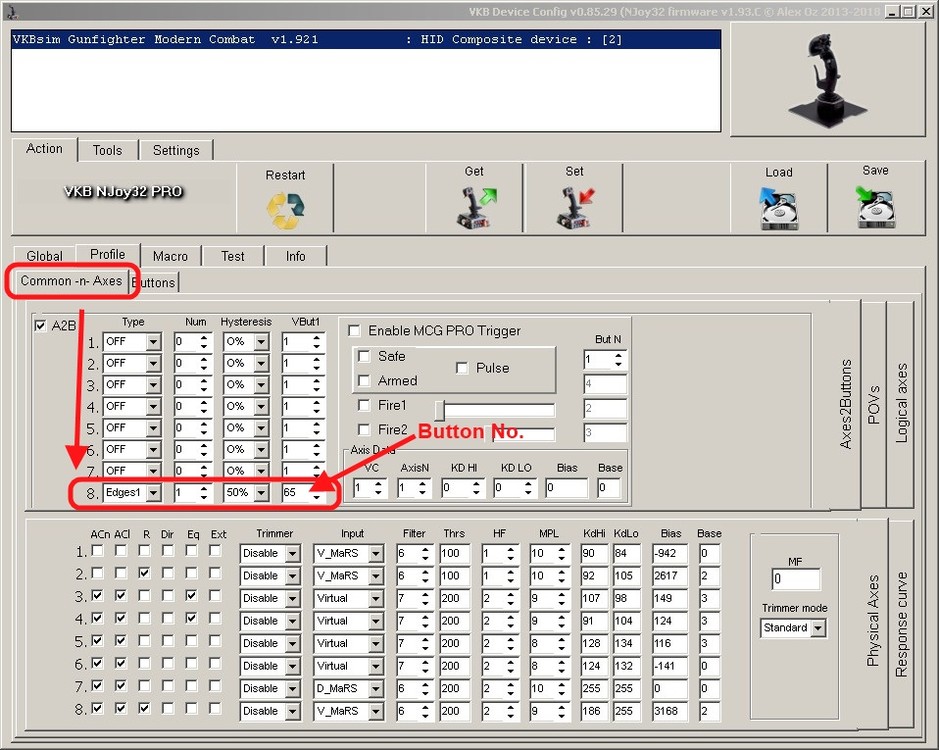Click the MF input field
939x750 pixels.
click(795, 579)
